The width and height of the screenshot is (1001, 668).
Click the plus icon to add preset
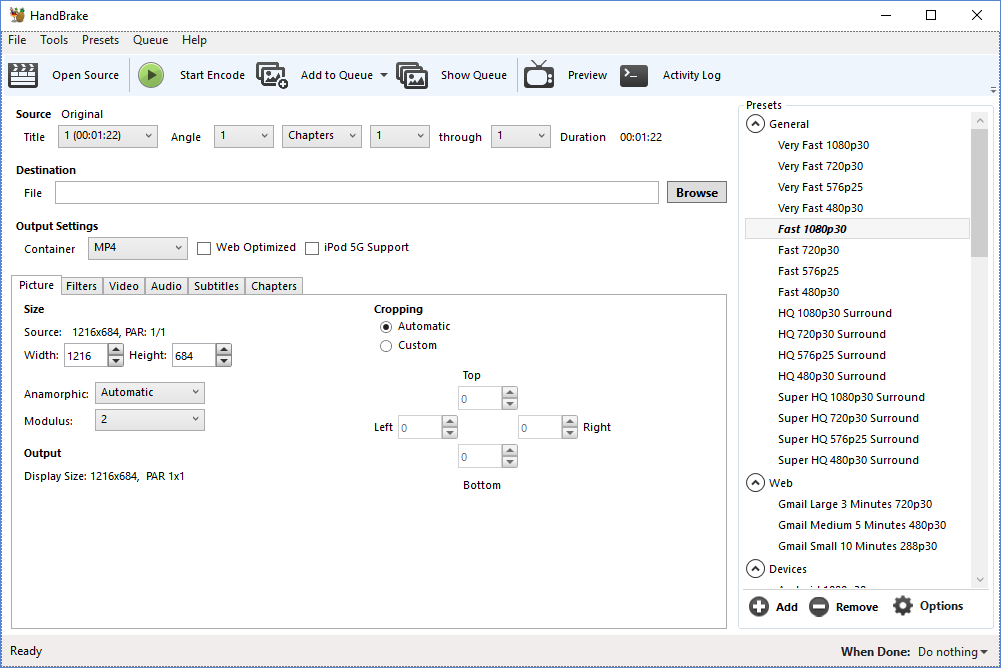click(x=759, y=606)
